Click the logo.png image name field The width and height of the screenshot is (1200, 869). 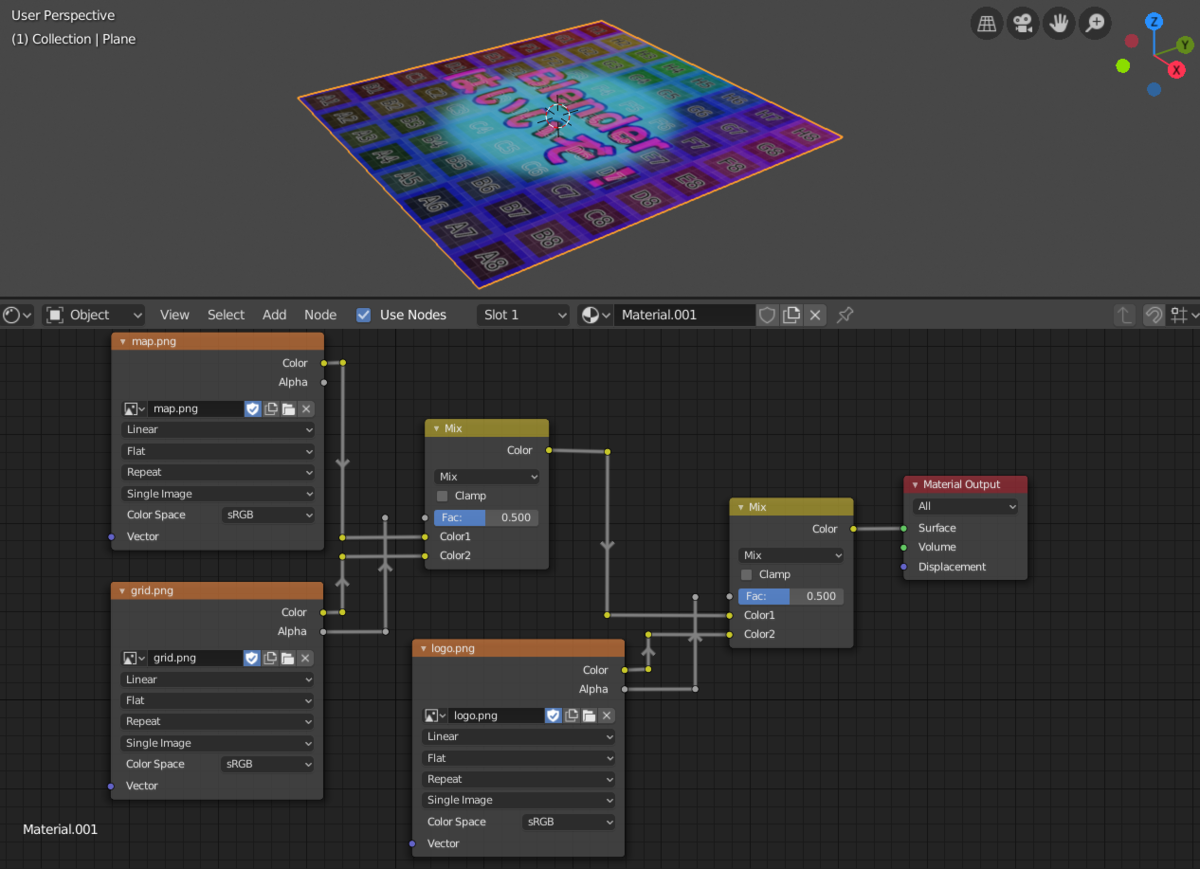(496, 716)
